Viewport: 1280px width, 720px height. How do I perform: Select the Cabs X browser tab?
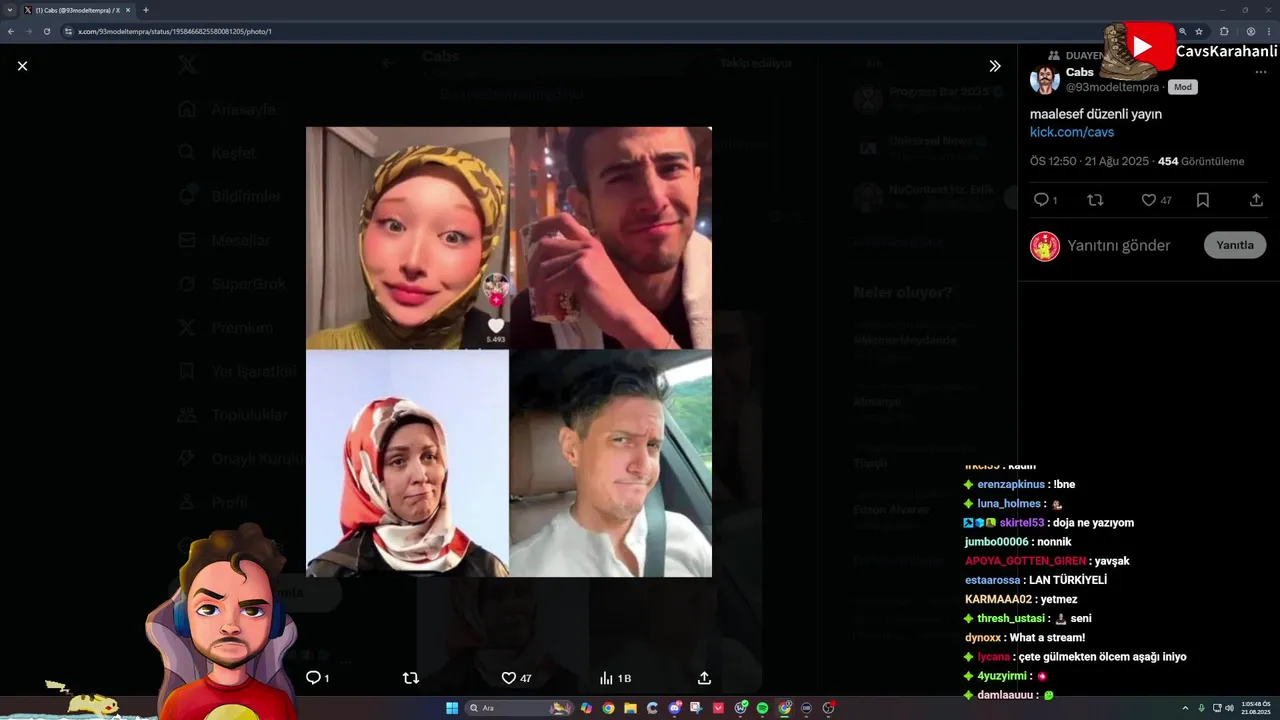pyautogui.click(x=76, y=10)
